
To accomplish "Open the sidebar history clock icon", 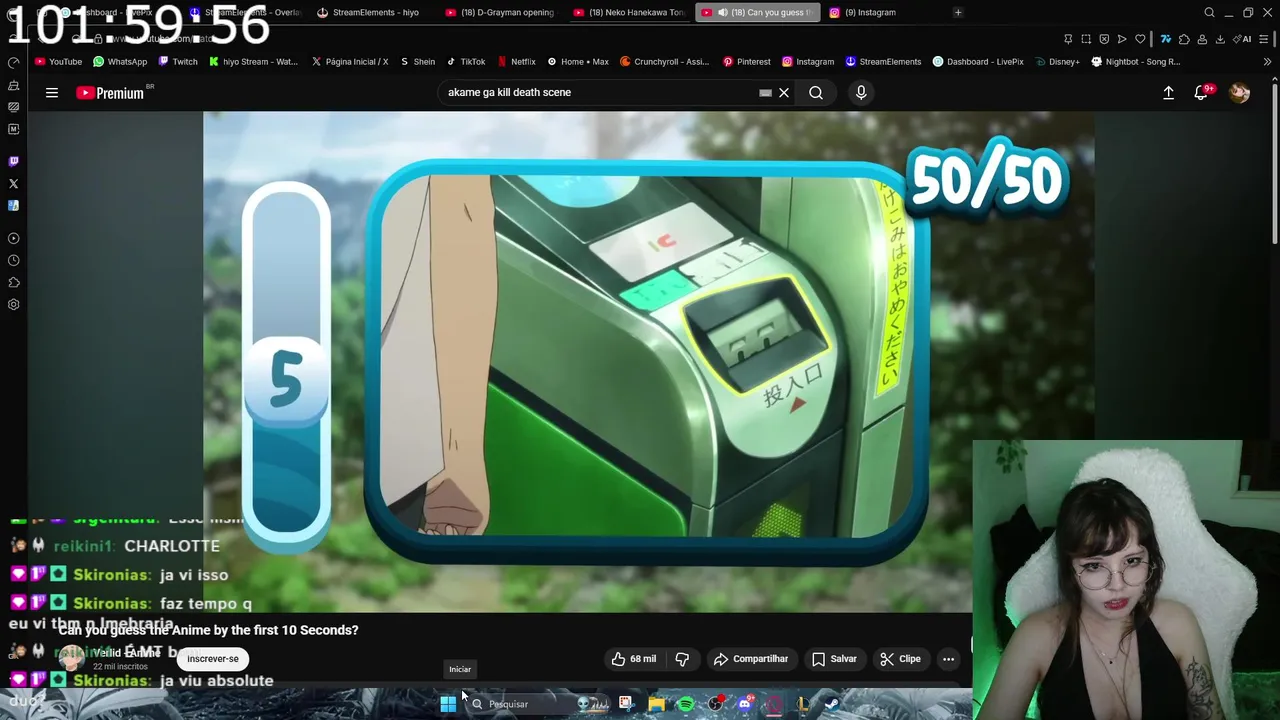I will tap(13, 261).
